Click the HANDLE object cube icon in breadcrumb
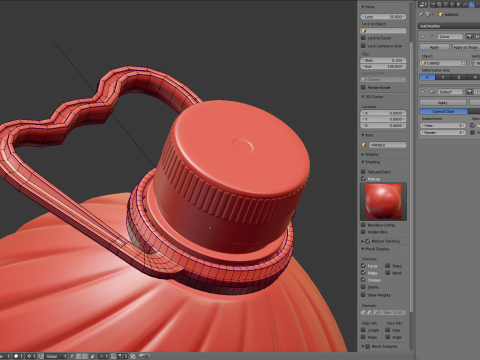This screenshot has width=480, height=360. click(x=441, y=14)
